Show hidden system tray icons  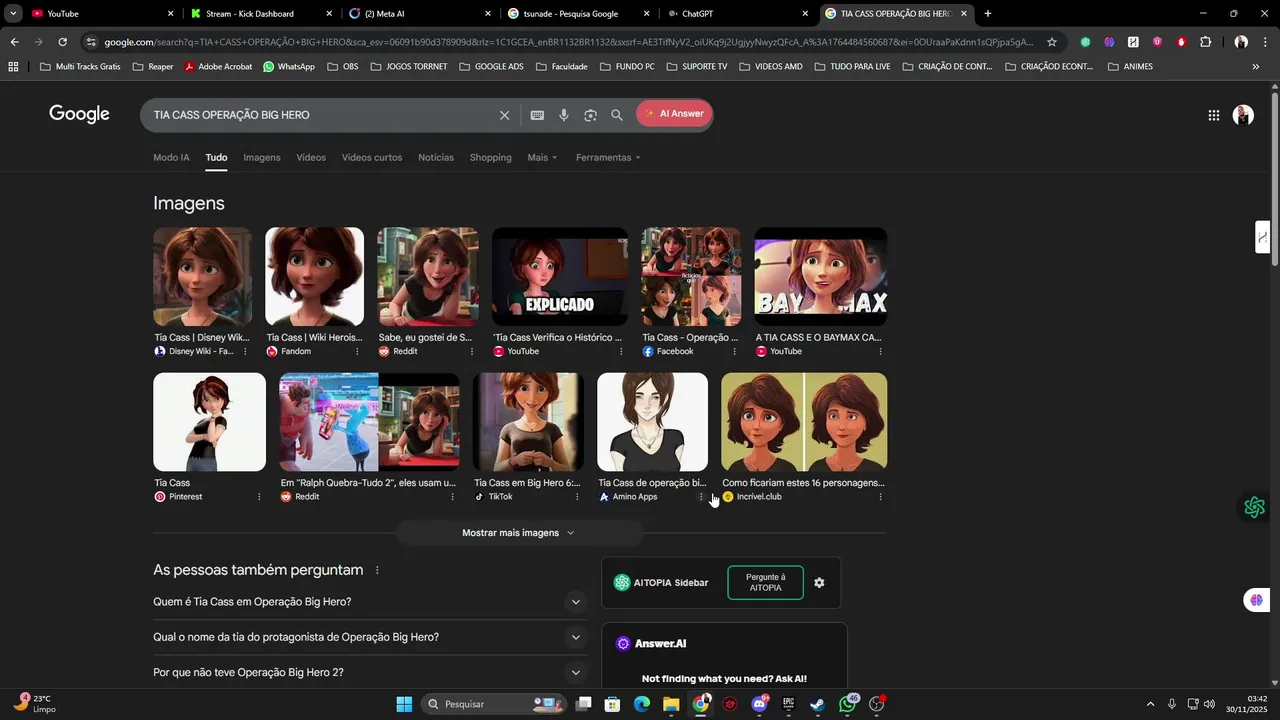[x=1150, y=704]
